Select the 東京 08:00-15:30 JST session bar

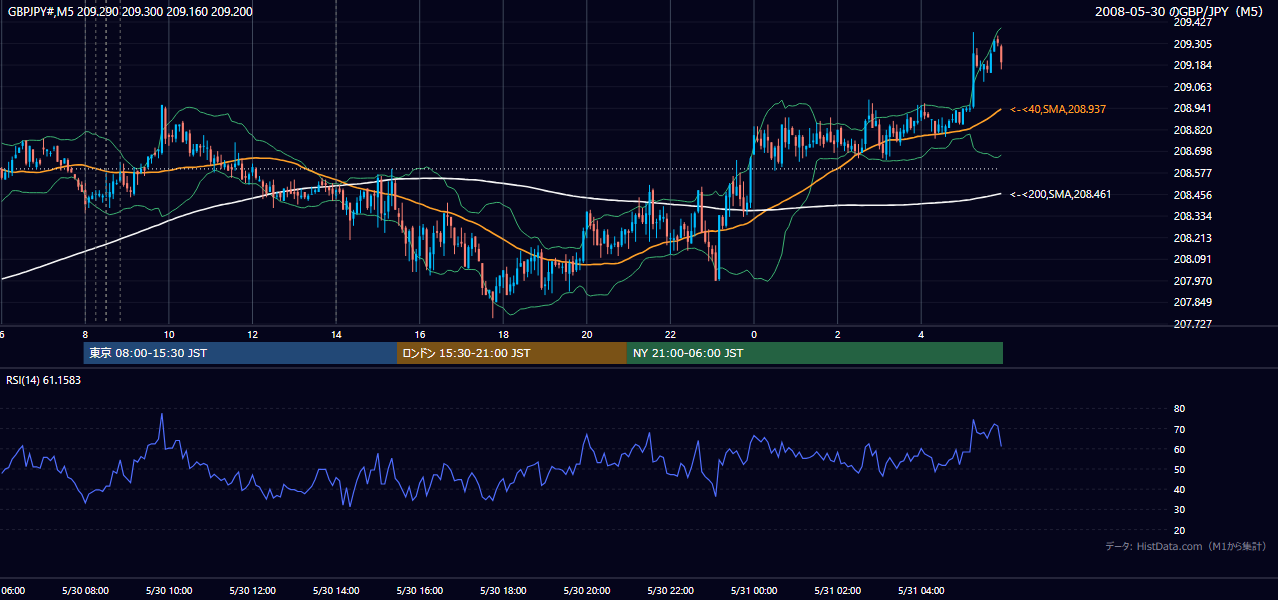tap(240, 353)
